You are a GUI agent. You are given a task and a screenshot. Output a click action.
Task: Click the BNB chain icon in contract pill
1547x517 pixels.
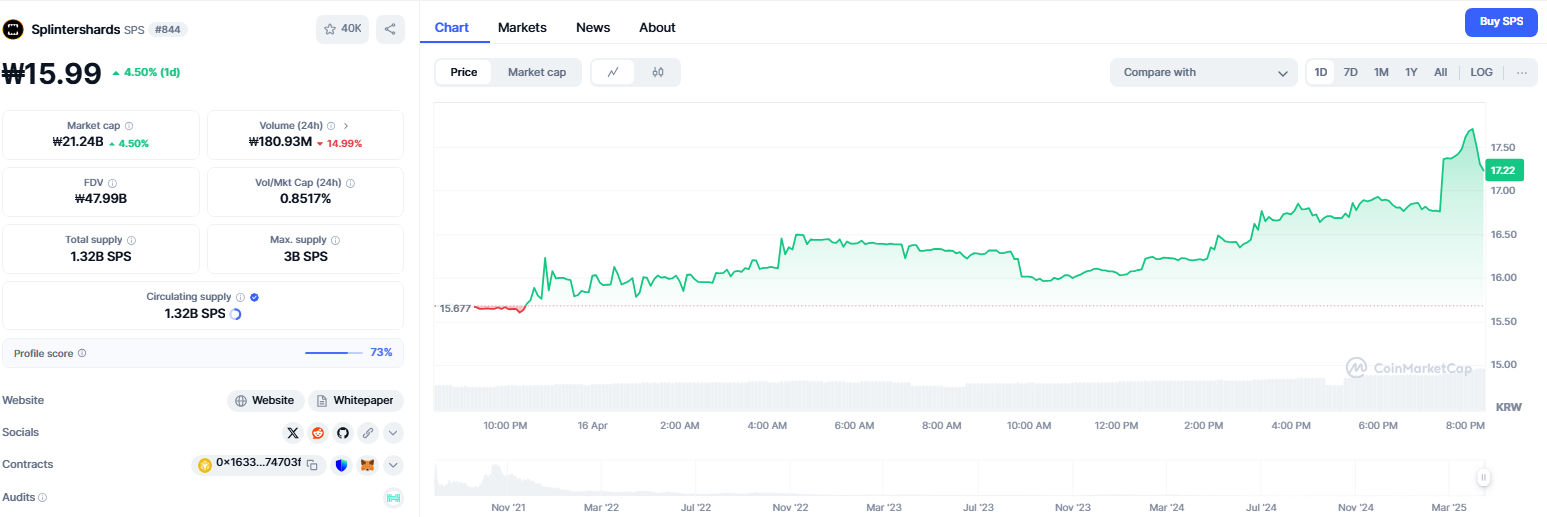[x=205, y=465]
